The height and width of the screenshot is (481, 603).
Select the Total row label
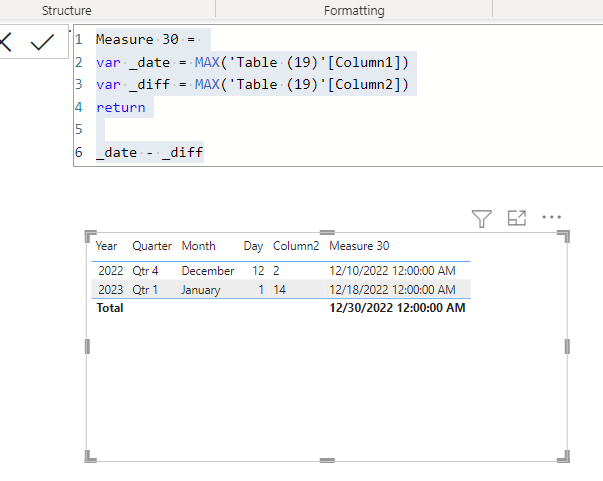pos(110,308)
